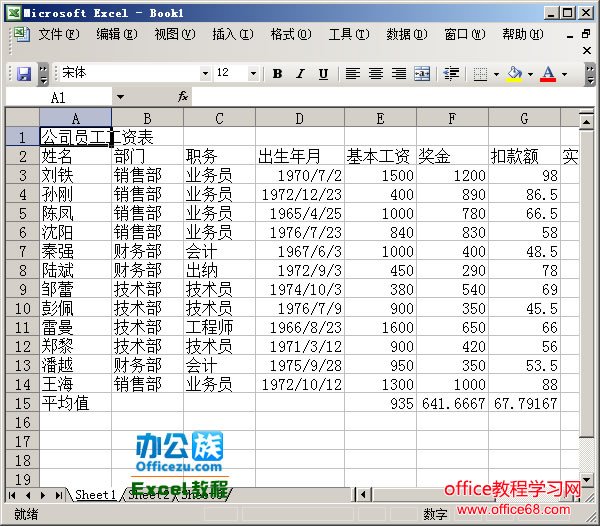Align text left
The image size is (600, 526).
pos(352,73)
